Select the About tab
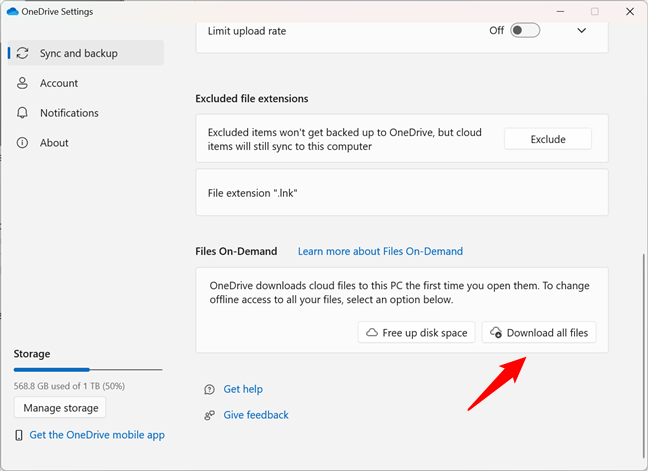 54,143
